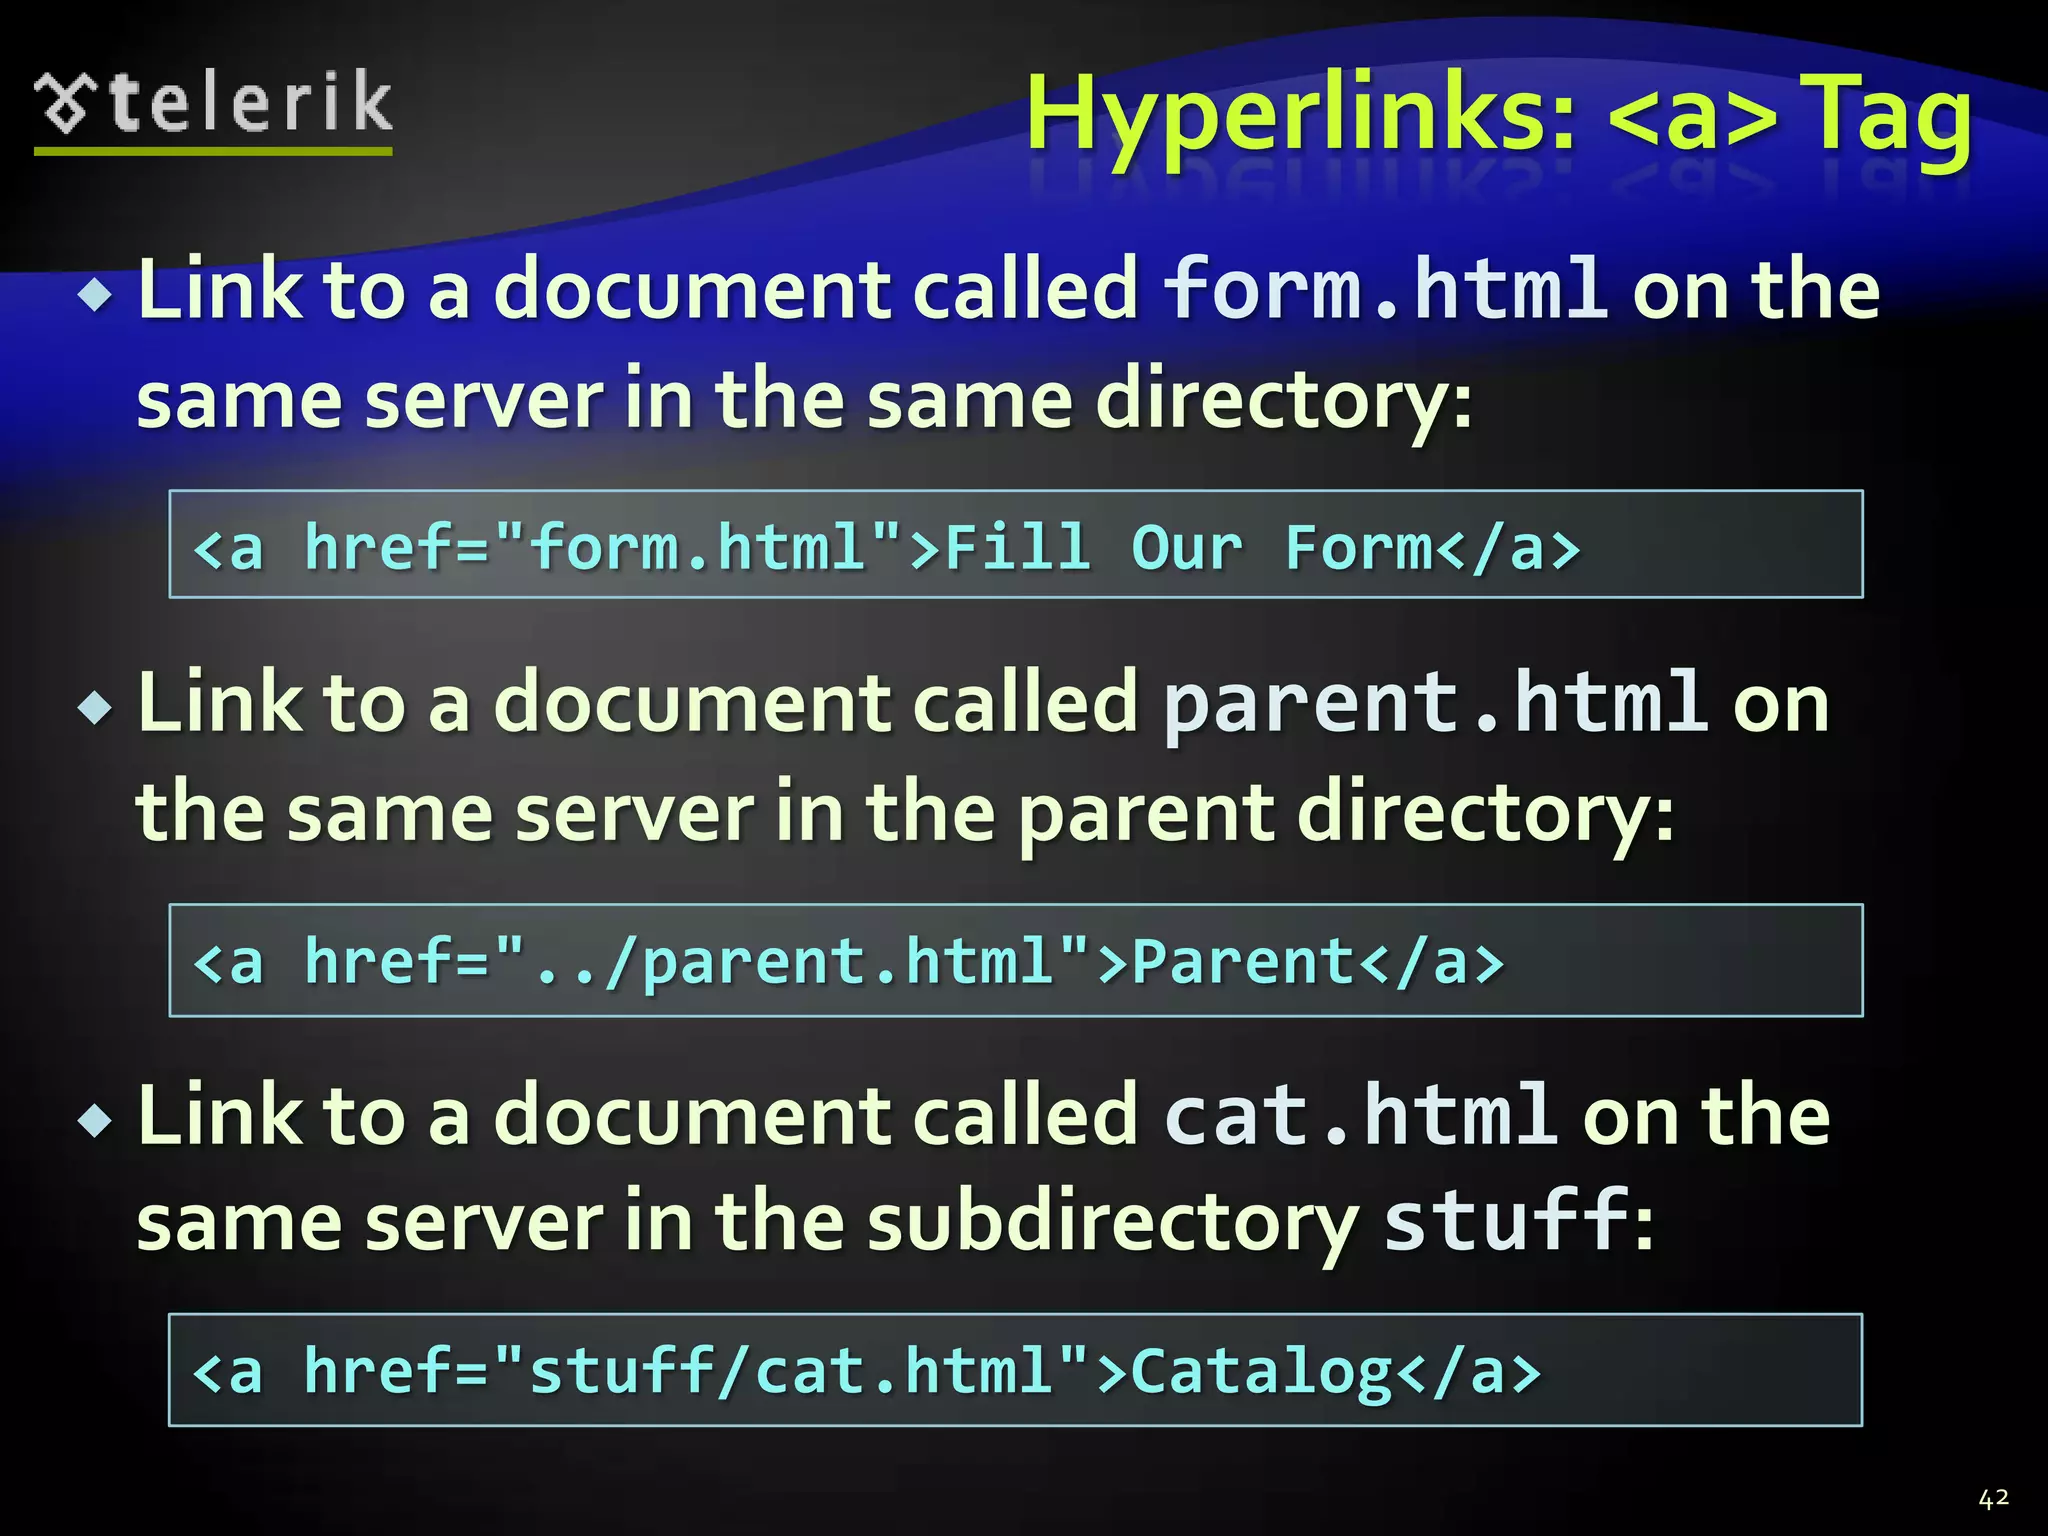Click the third diamond bullet marker
The height and width of the screenshot is (1536, 2048).
pos(96,1120)
